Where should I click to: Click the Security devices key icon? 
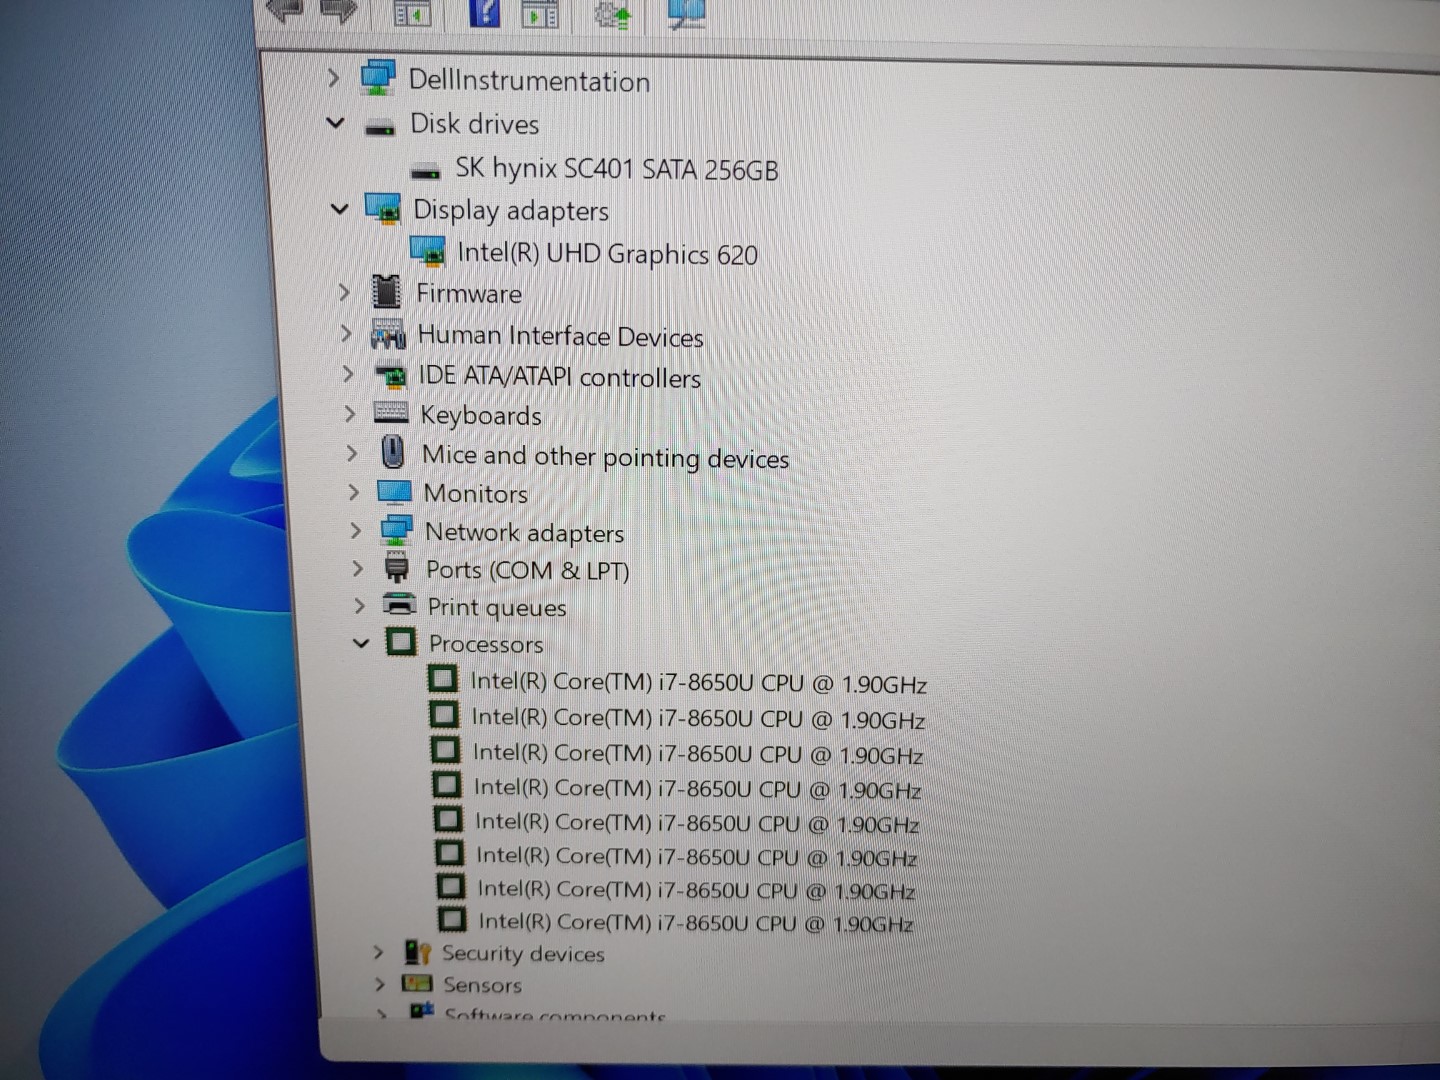tap(417, 951)
